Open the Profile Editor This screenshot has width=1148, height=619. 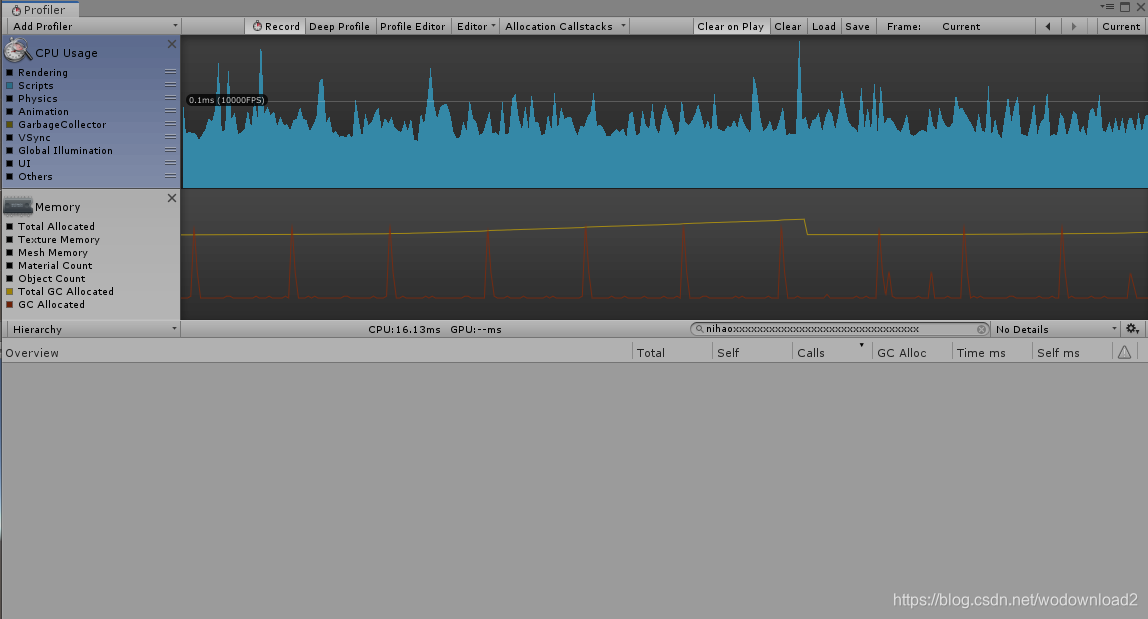(x=412, y=26)
